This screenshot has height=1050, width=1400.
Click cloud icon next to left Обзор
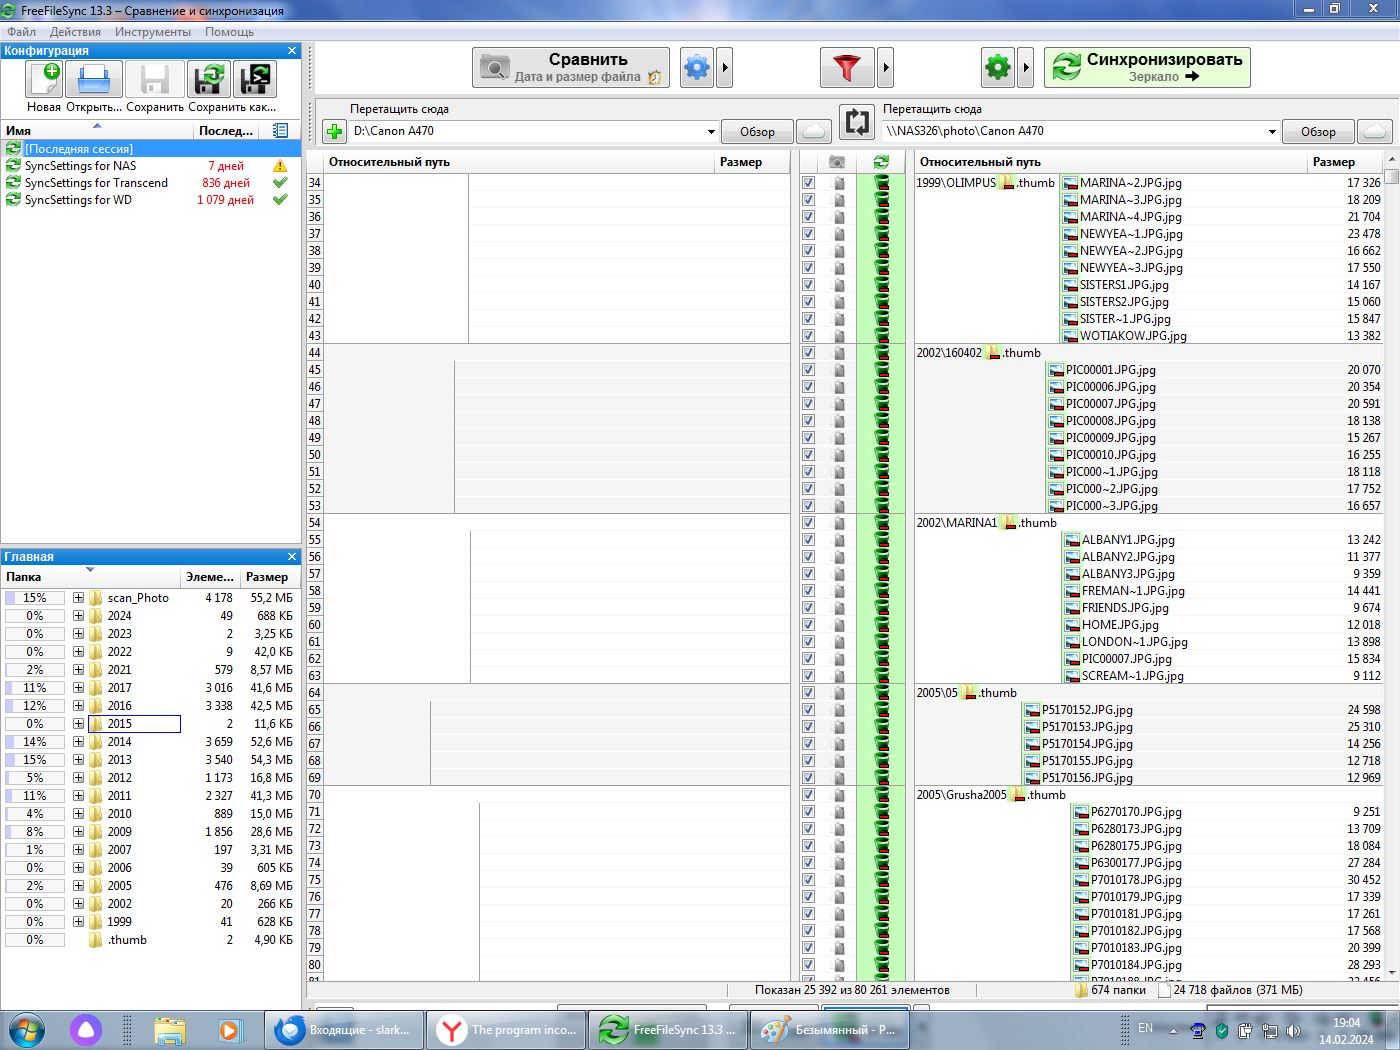815,131
